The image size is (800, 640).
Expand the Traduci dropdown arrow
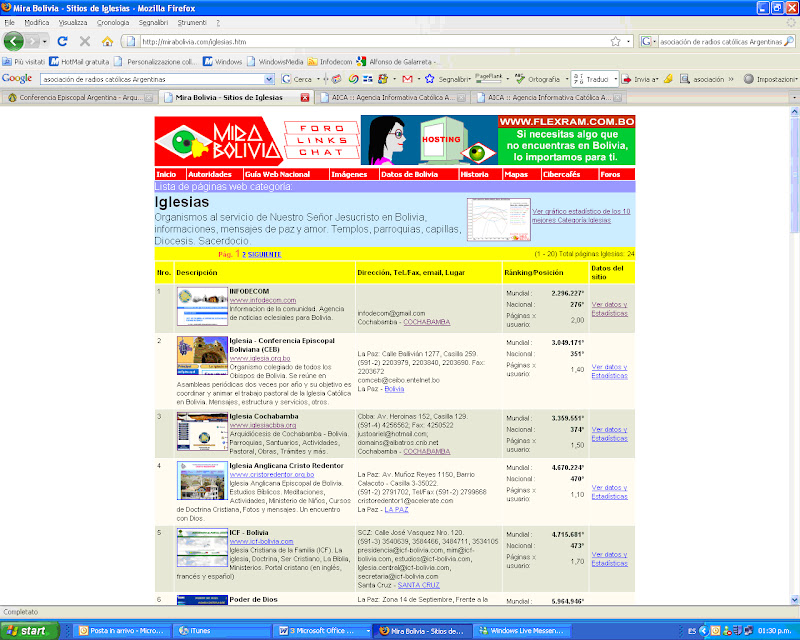point(615,79)
